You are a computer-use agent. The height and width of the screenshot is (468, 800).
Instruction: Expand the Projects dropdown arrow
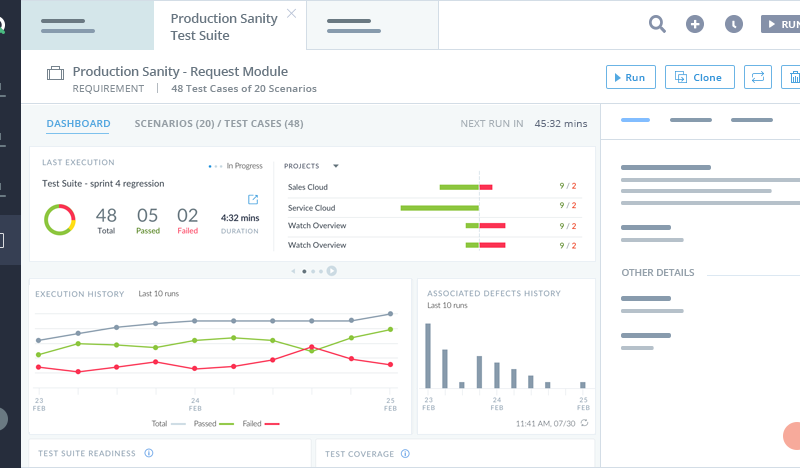pos(336,166)
